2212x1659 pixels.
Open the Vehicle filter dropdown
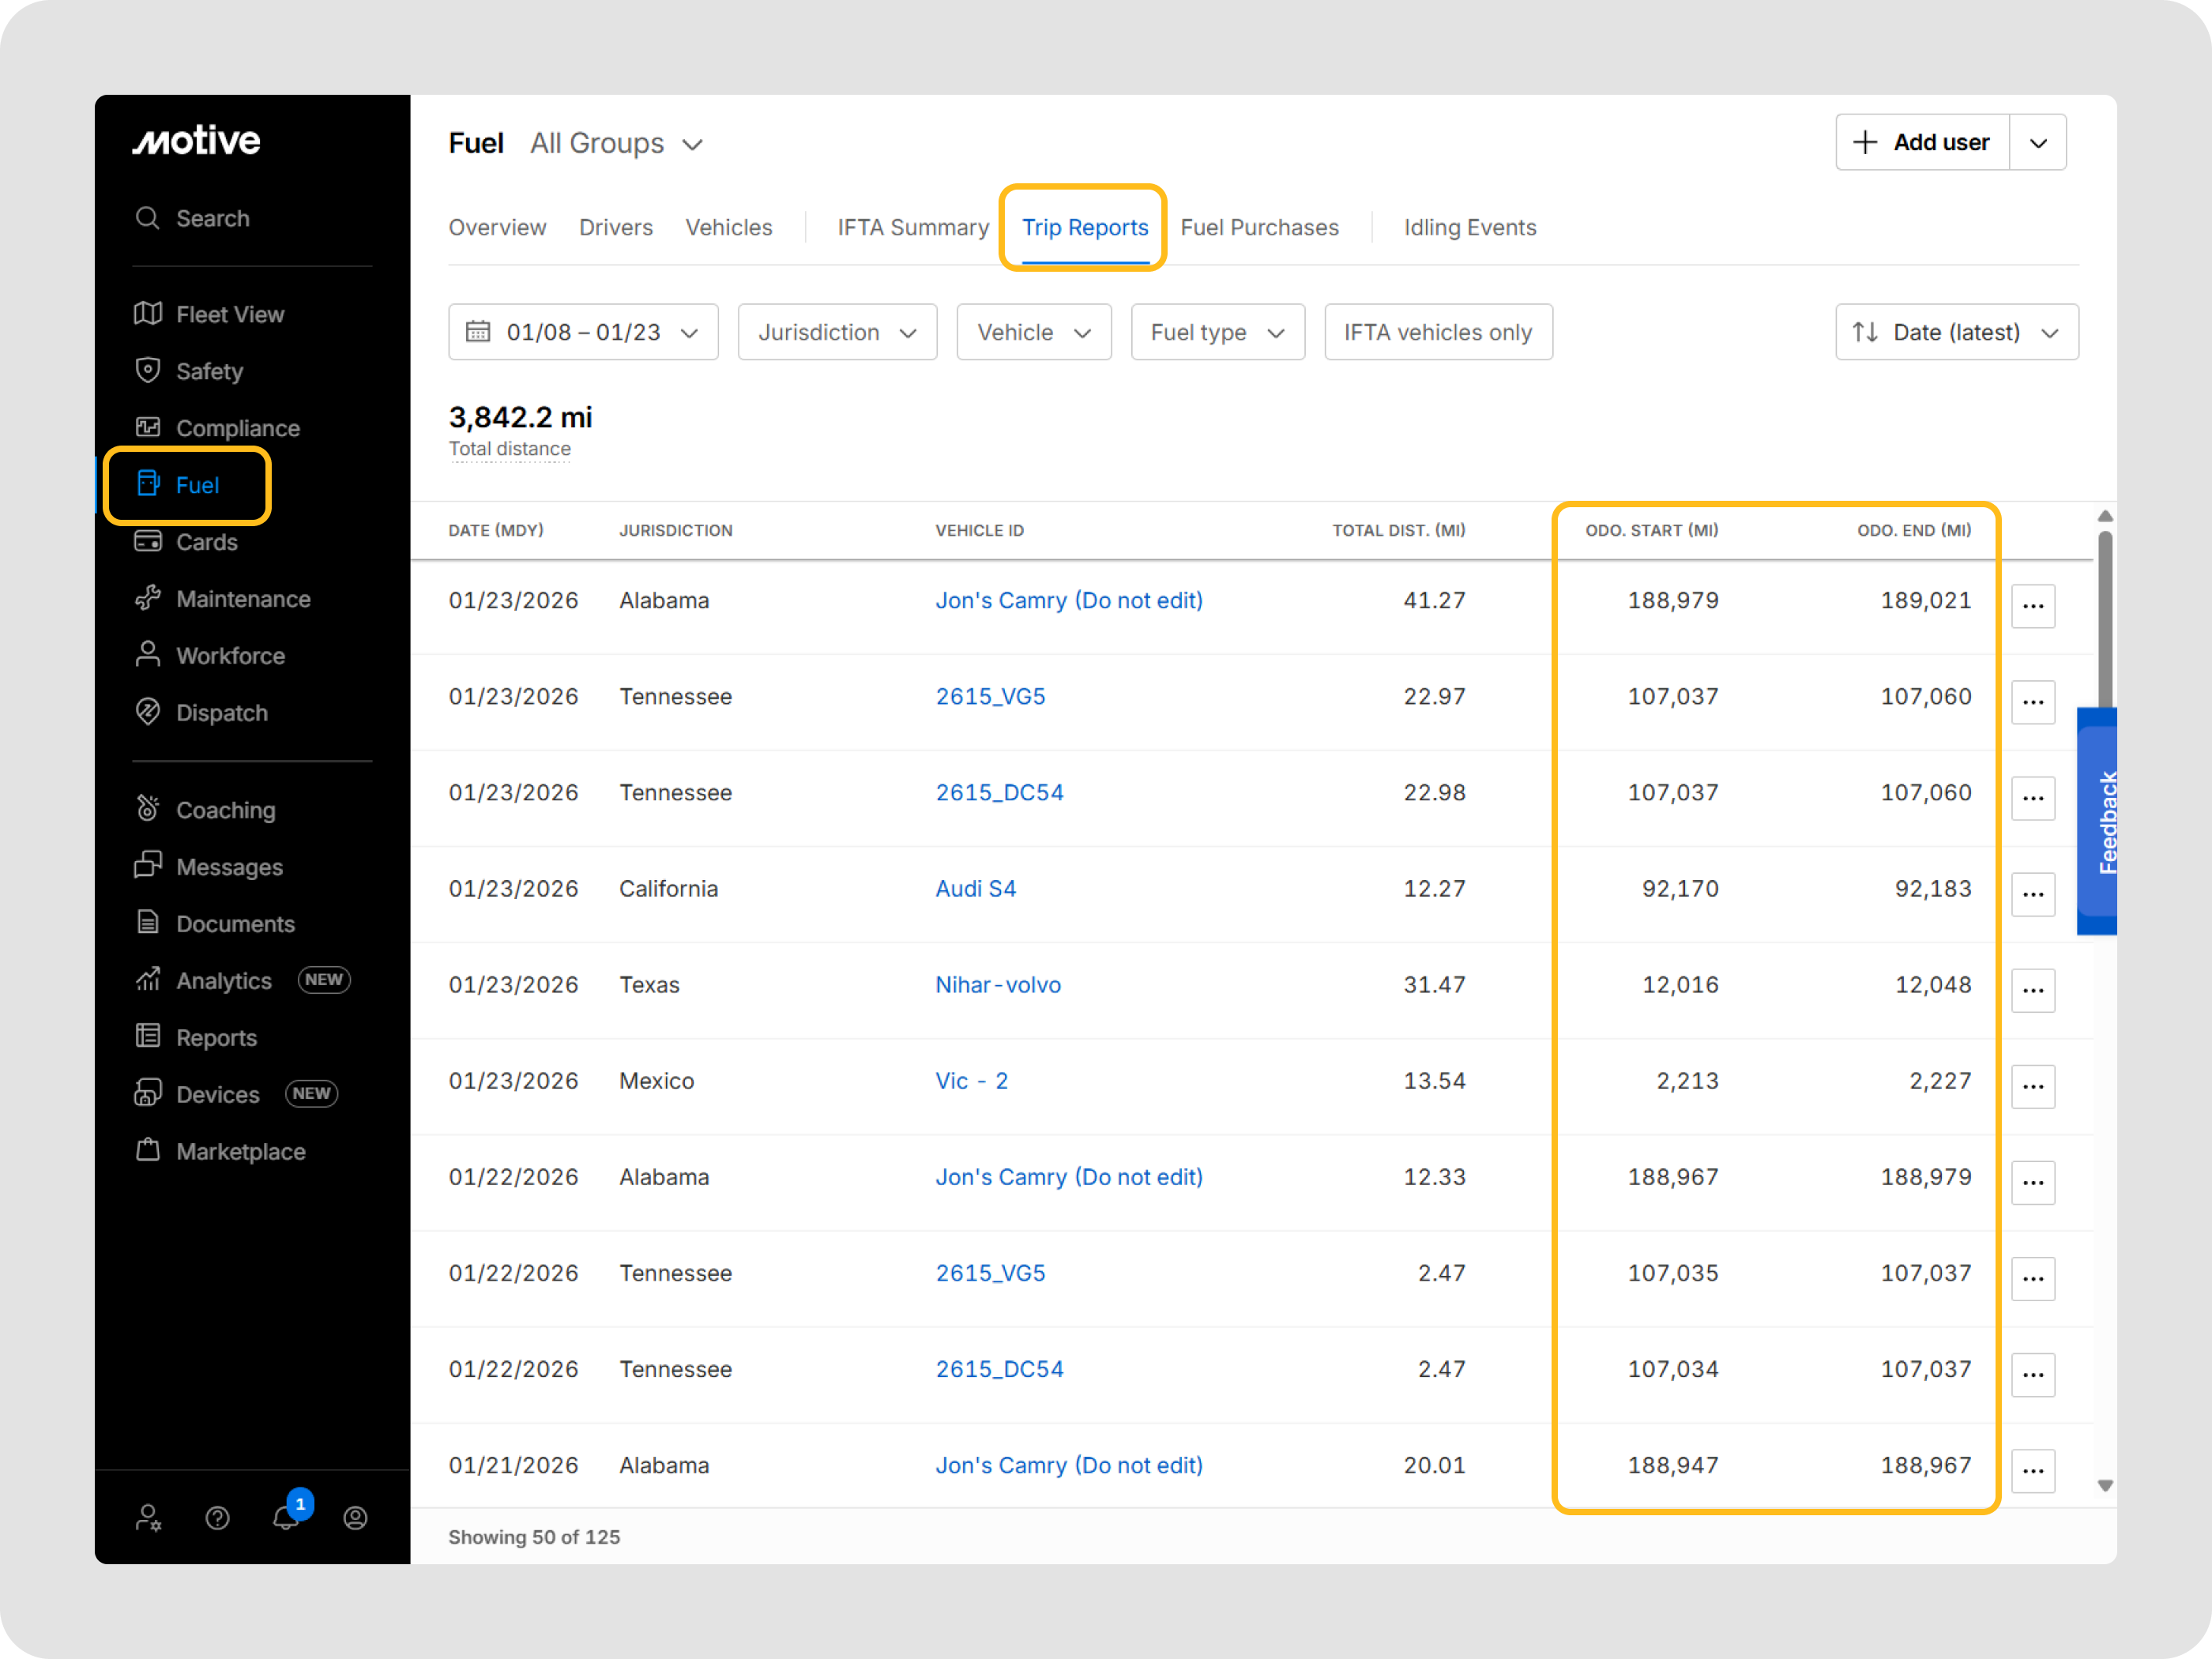1033,332
